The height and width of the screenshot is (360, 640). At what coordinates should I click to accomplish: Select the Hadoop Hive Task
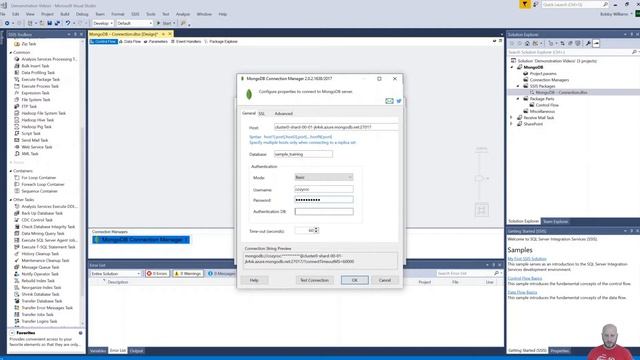click(38, 120)
